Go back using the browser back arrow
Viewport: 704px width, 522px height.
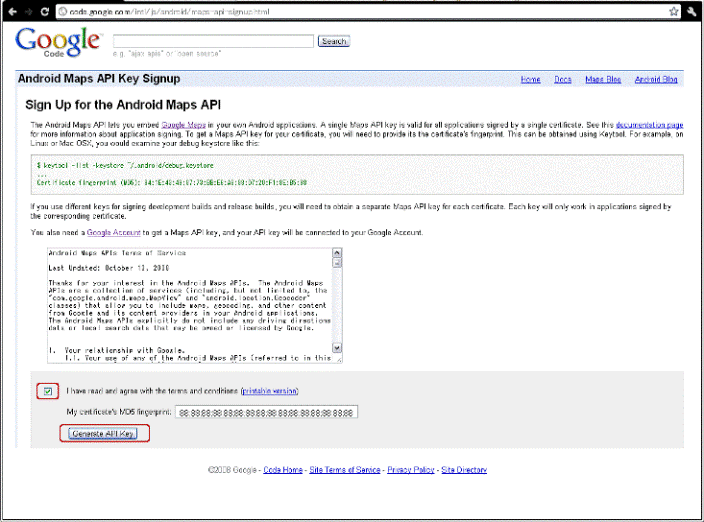pos(13,11)
